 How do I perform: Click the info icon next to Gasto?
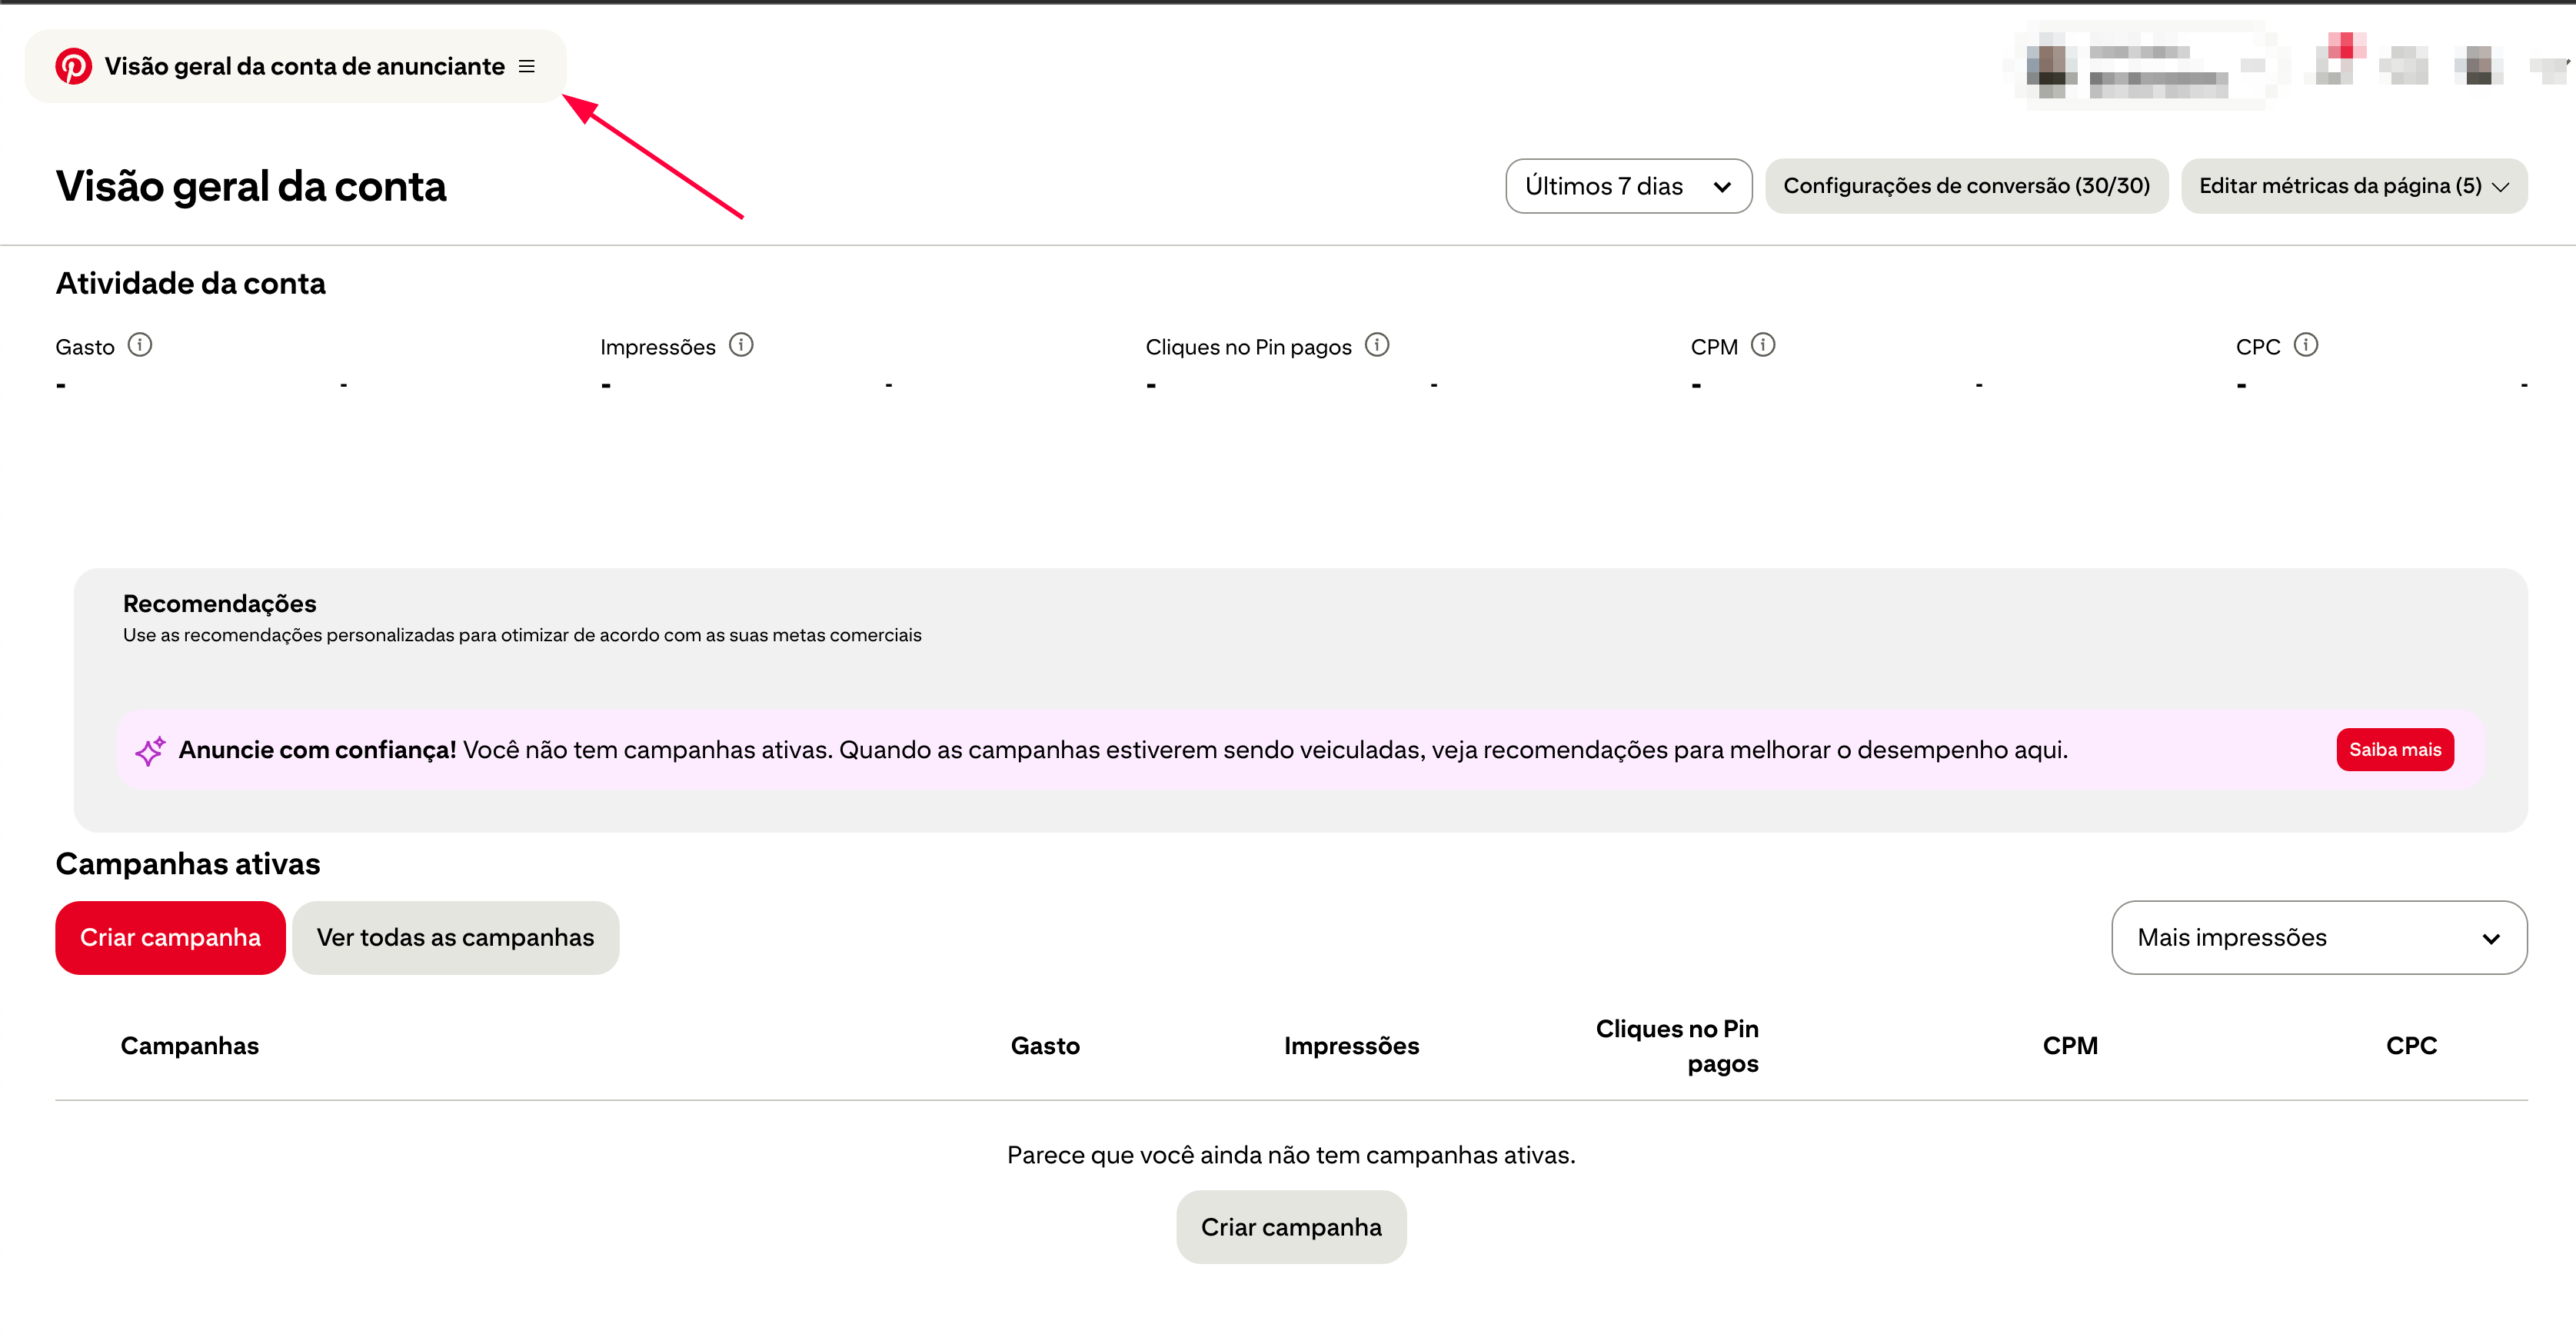click(x=140, y=345)
